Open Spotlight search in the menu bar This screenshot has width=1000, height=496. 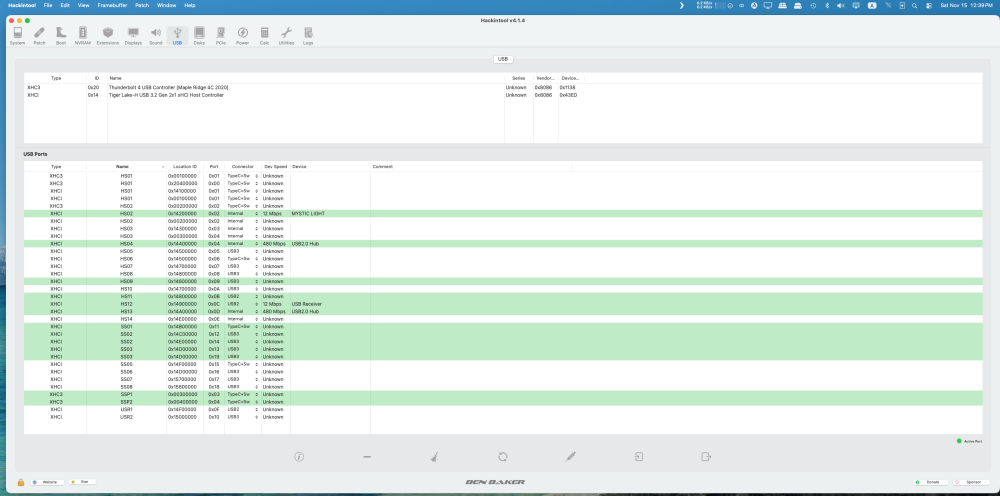click(915, 5)
